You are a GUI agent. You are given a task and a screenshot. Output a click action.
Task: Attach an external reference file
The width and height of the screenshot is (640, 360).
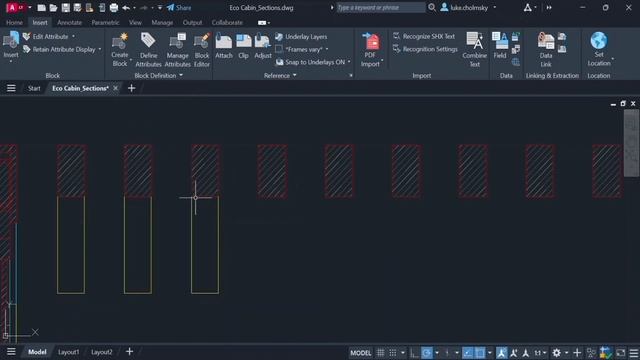(x=224, y=46)
